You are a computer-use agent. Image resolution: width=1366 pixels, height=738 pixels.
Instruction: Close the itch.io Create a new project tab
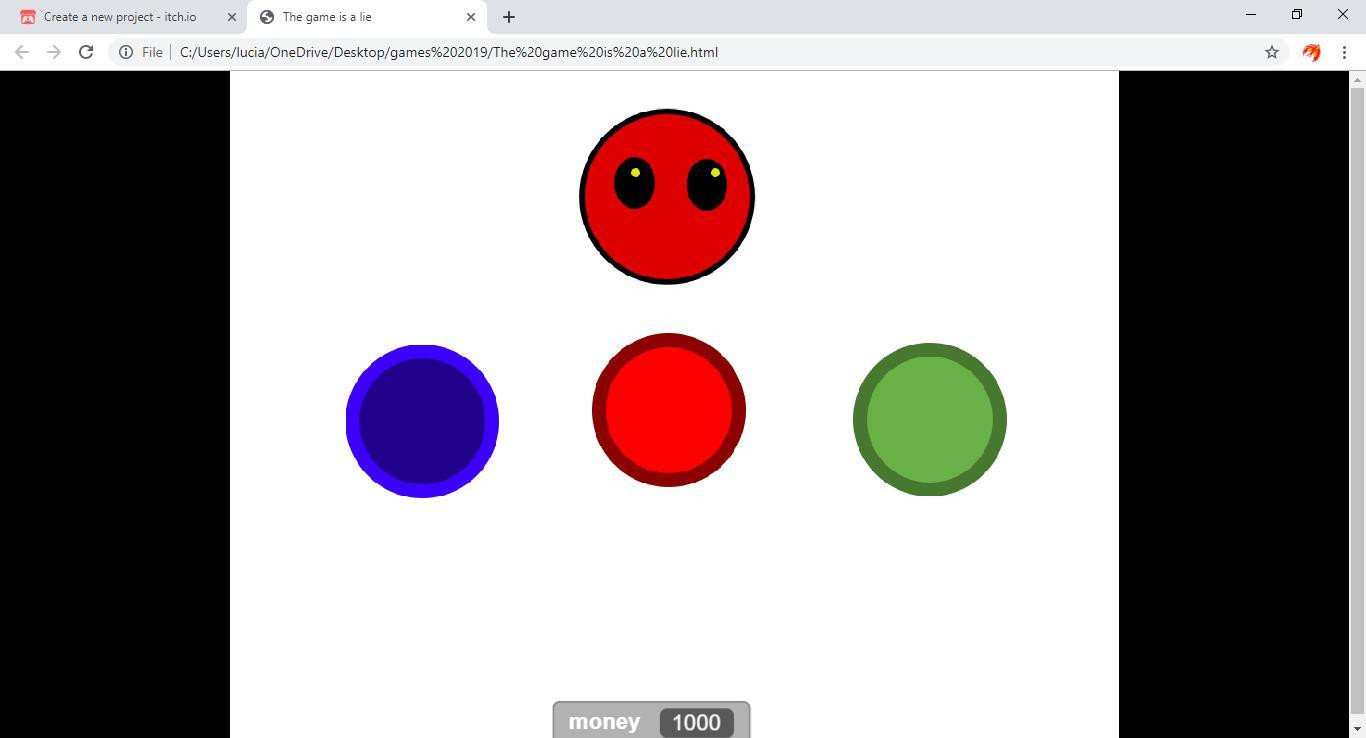coord(232,17)
